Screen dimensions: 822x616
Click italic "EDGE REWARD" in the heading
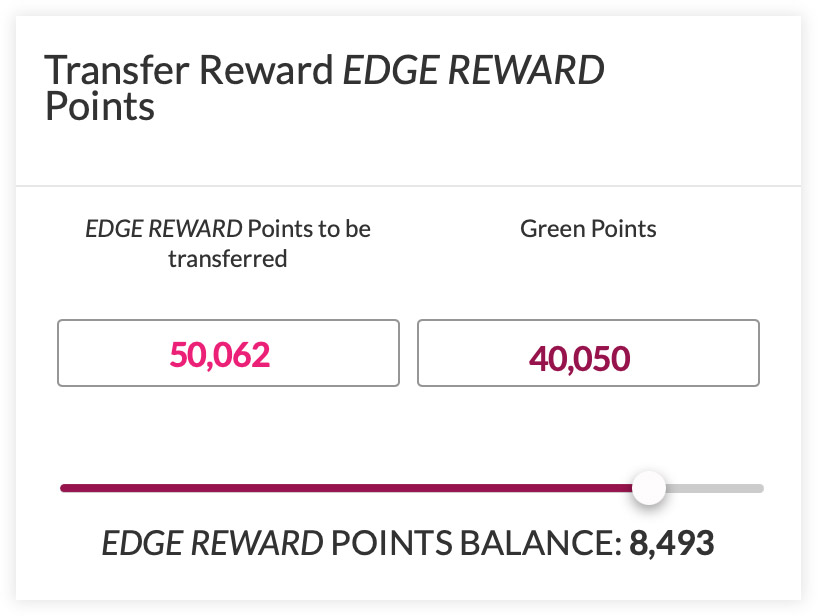tap(473, 70)
